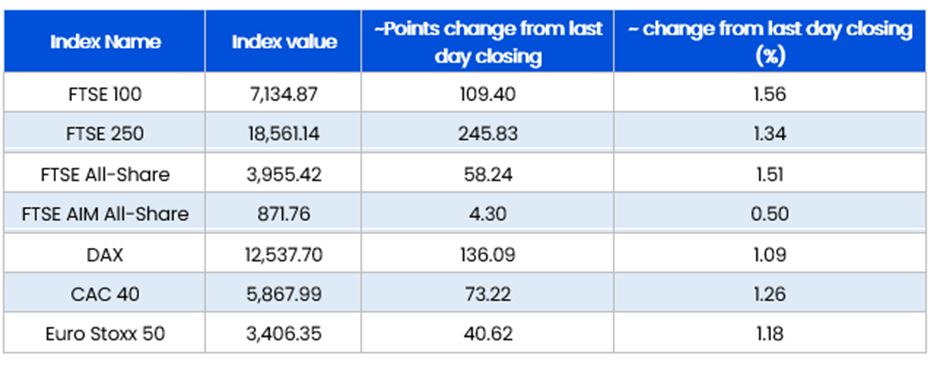Click the DAX index name cell
Screen dimensions: 940x368
(x=105, y=254)
